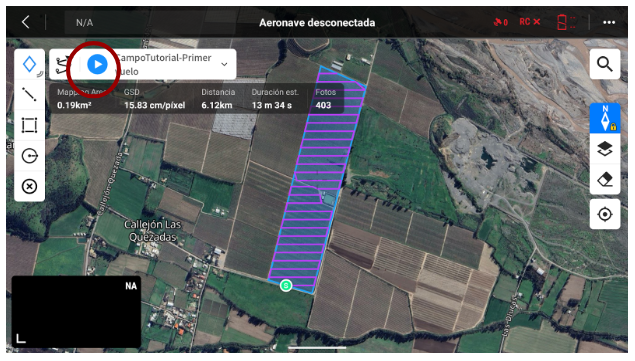Select the eraser tool icon
Image resolution: width=635 pixels, height=361 pixels.
tap(605, 179)
